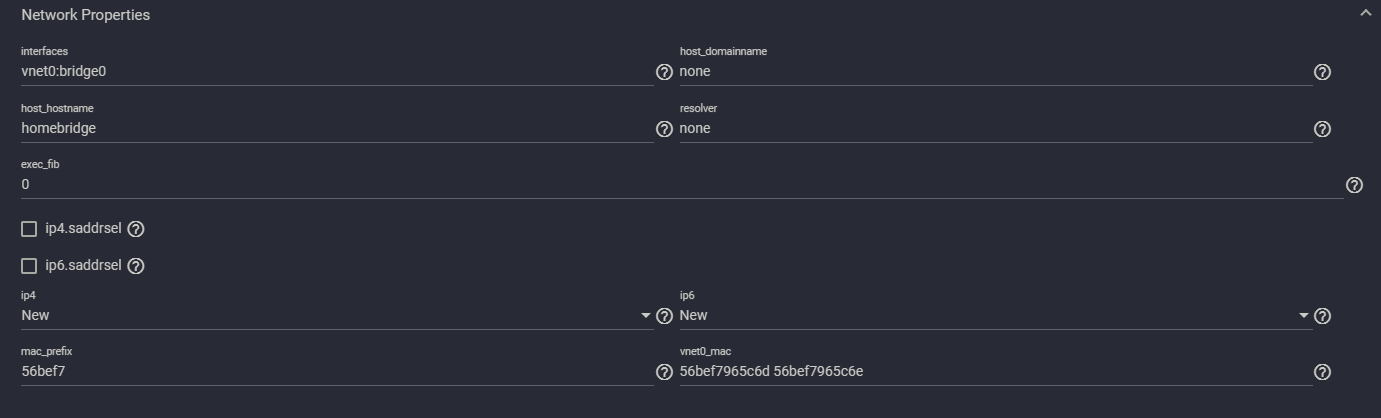Click the exec_fib help icon
1381x418 pixels.
pyautogui.click(x=1354, y=185)
